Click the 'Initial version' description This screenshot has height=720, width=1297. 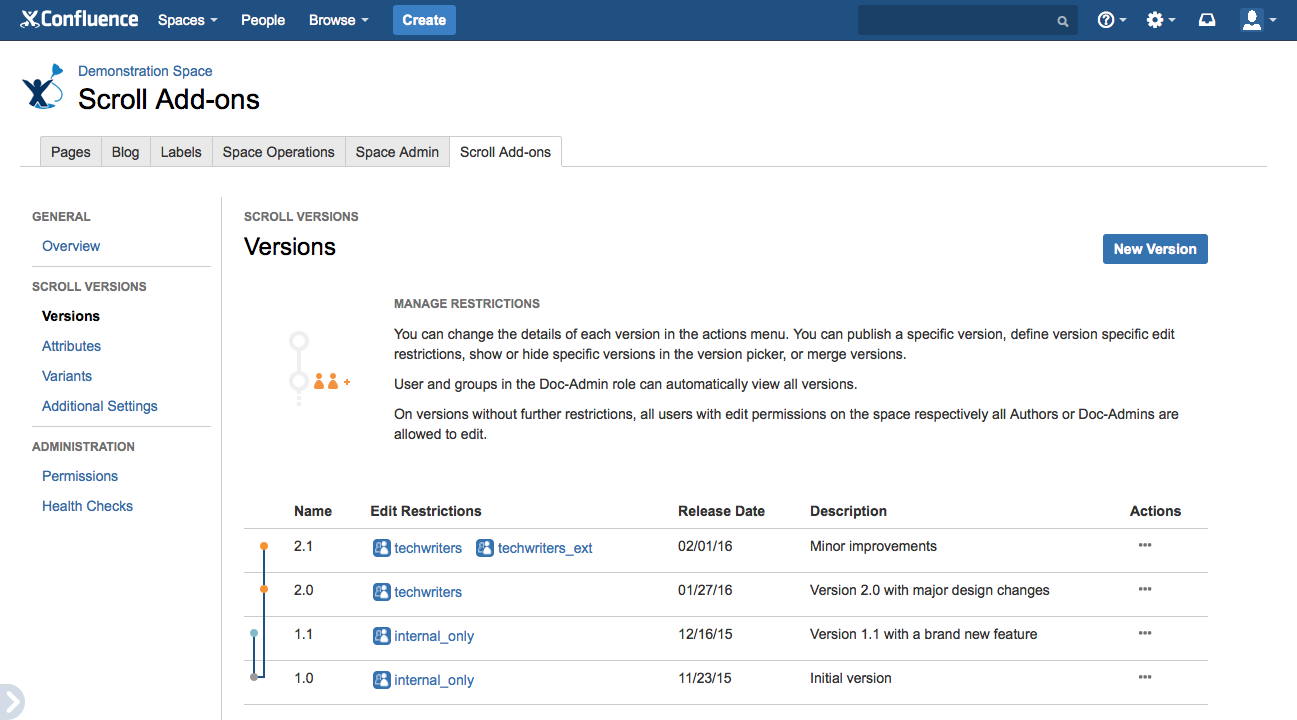point(850,678)
